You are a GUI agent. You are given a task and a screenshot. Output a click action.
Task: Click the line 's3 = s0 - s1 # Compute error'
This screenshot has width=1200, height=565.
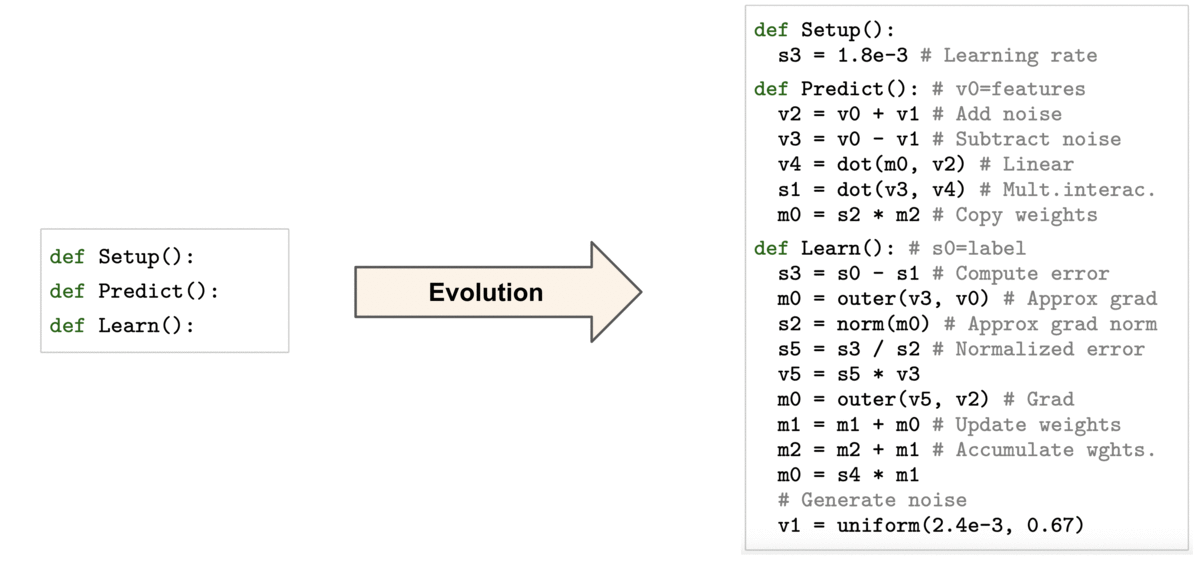[943, 273]
